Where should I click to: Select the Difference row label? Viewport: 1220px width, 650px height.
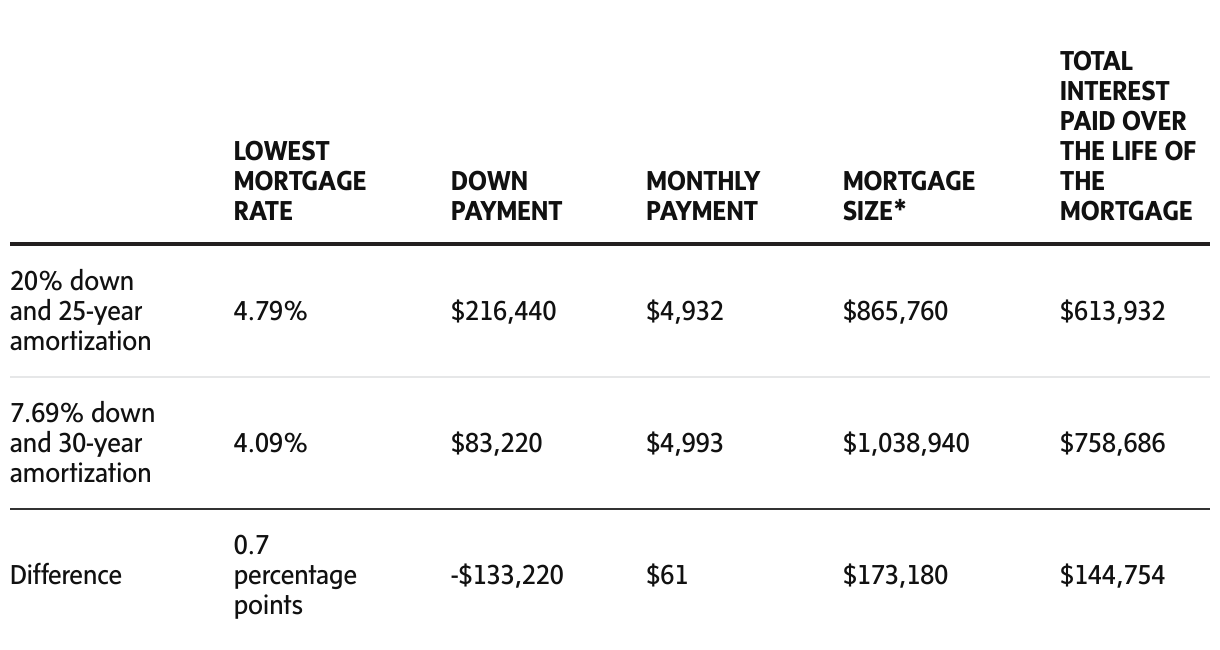coord(66,575)
